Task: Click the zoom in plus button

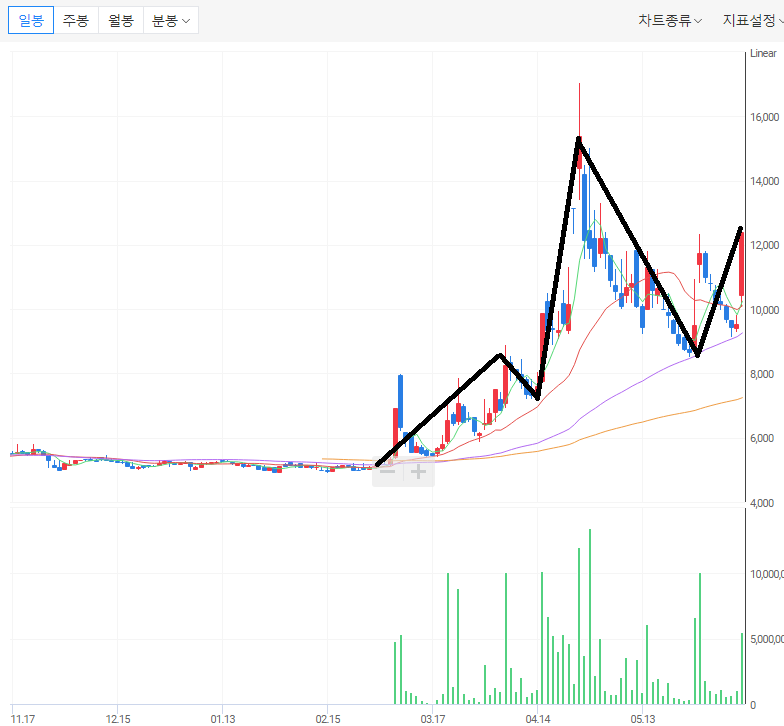Action: (x=418, y=471)
